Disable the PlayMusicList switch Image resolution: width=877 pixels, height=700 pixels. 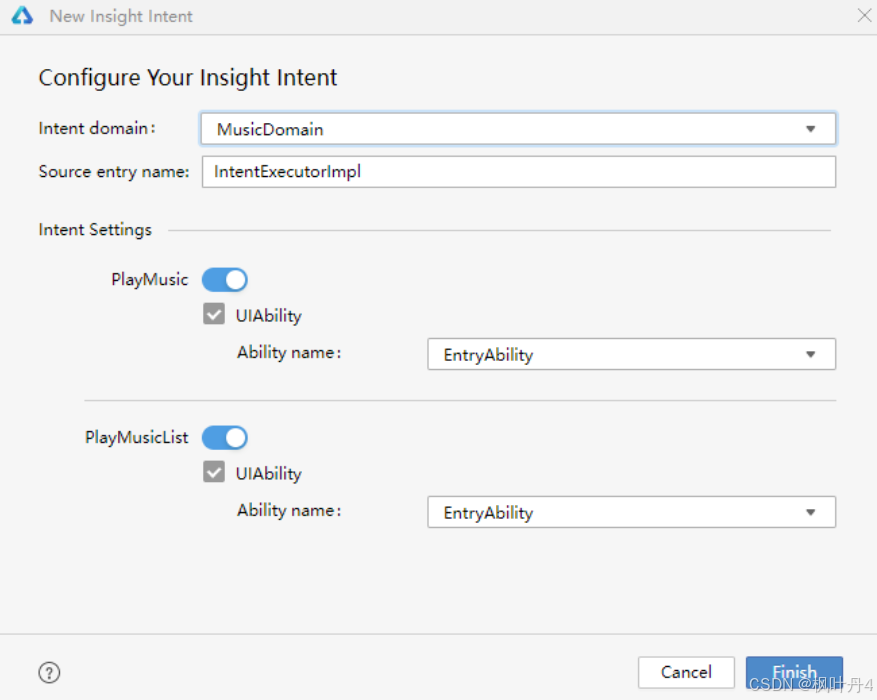(x=225, y=438)
